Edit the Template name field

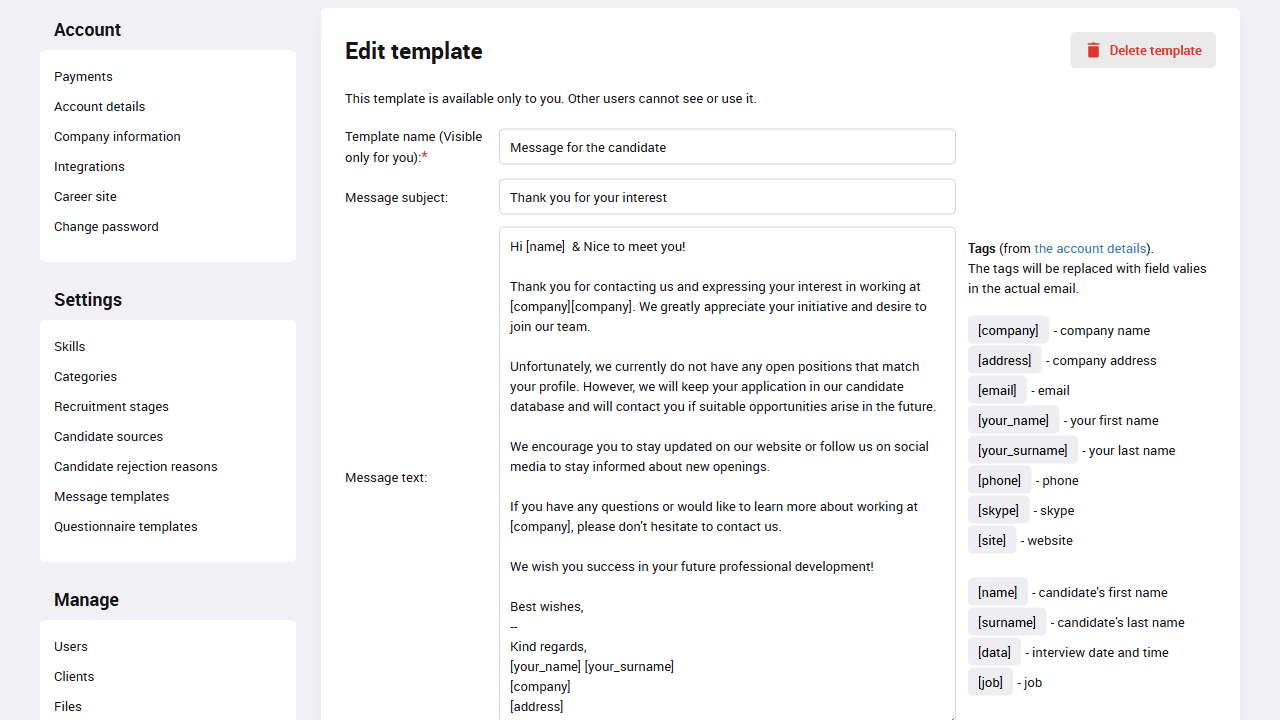(x=727, y=146)
